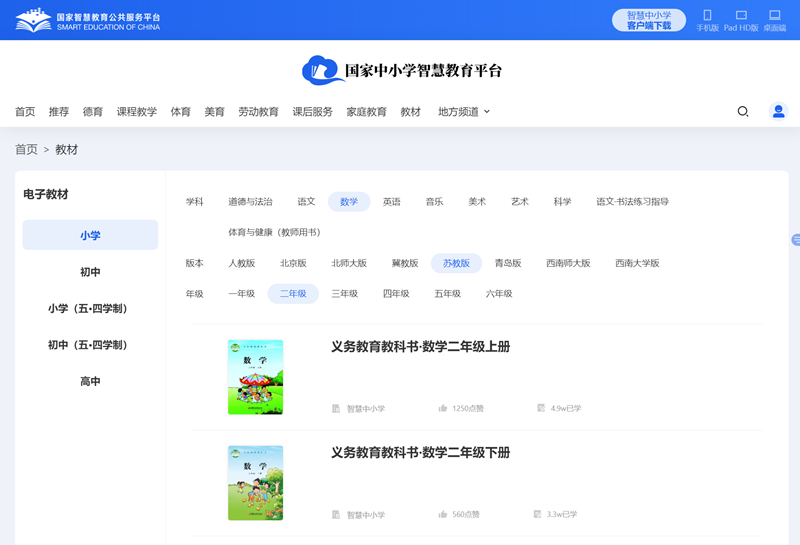Screen dimensions: 800x545
Task: Open title 义务教育教科书·数学二年级上册
Action: [x=420, y=346]
